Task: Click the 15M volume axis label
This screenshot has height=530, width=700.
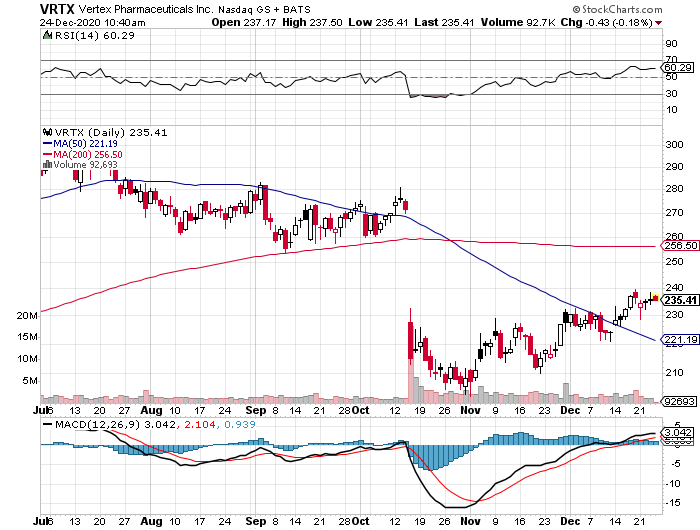Action: tap(27, 337)
